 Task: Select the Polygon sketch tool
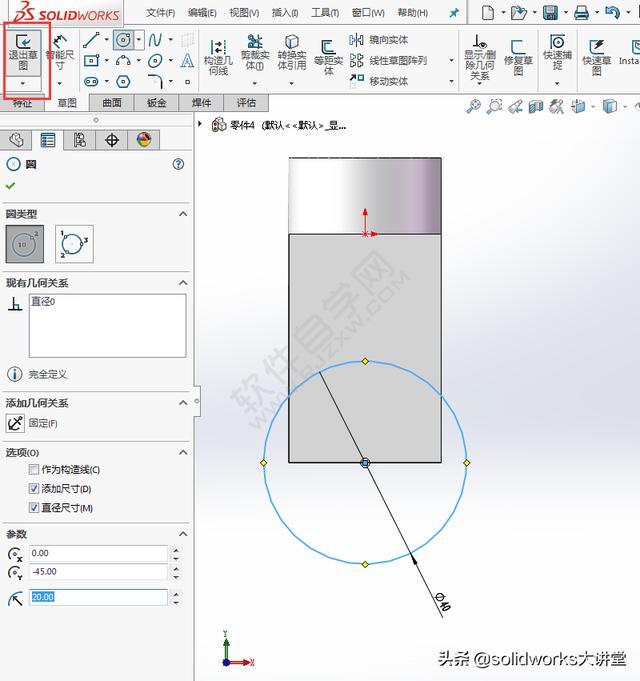[x=123, y=81]
